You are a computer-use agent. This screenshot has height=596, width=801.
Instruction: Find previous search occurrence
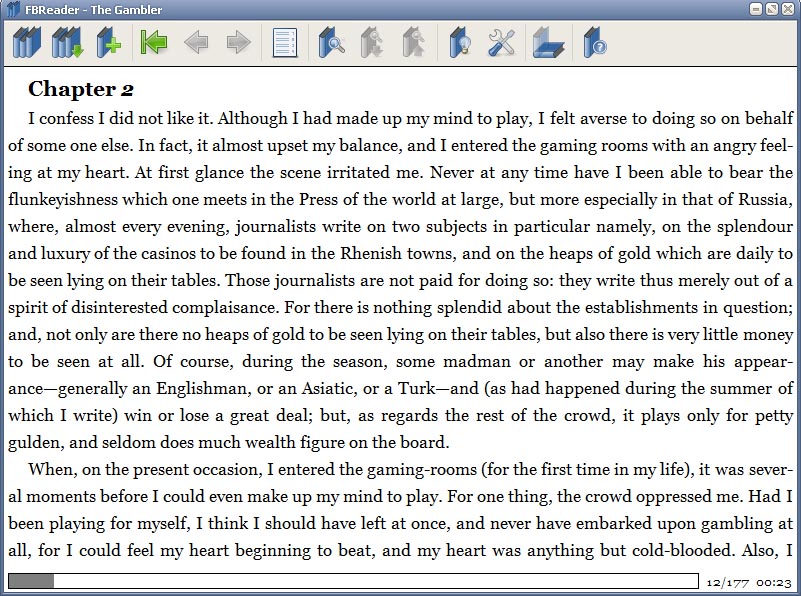(x=413, y=42)
